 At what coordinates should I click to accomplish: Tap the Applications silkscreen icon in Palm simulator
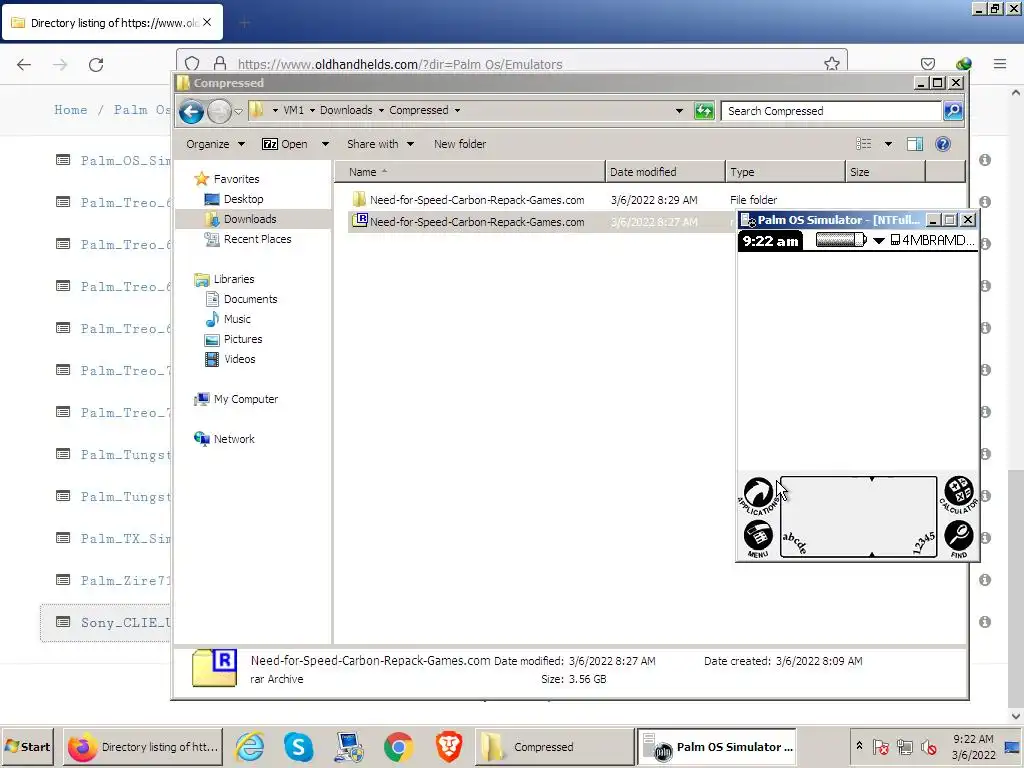click(758, 494)
